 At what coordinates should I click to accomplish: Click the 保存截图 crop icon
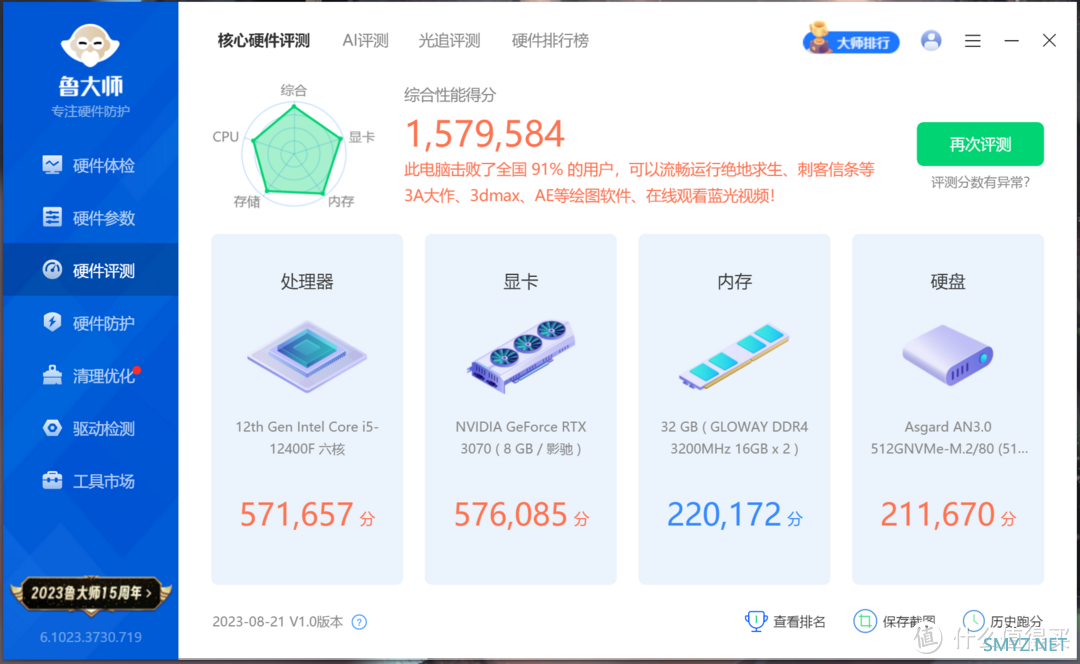tap(864, 621)
